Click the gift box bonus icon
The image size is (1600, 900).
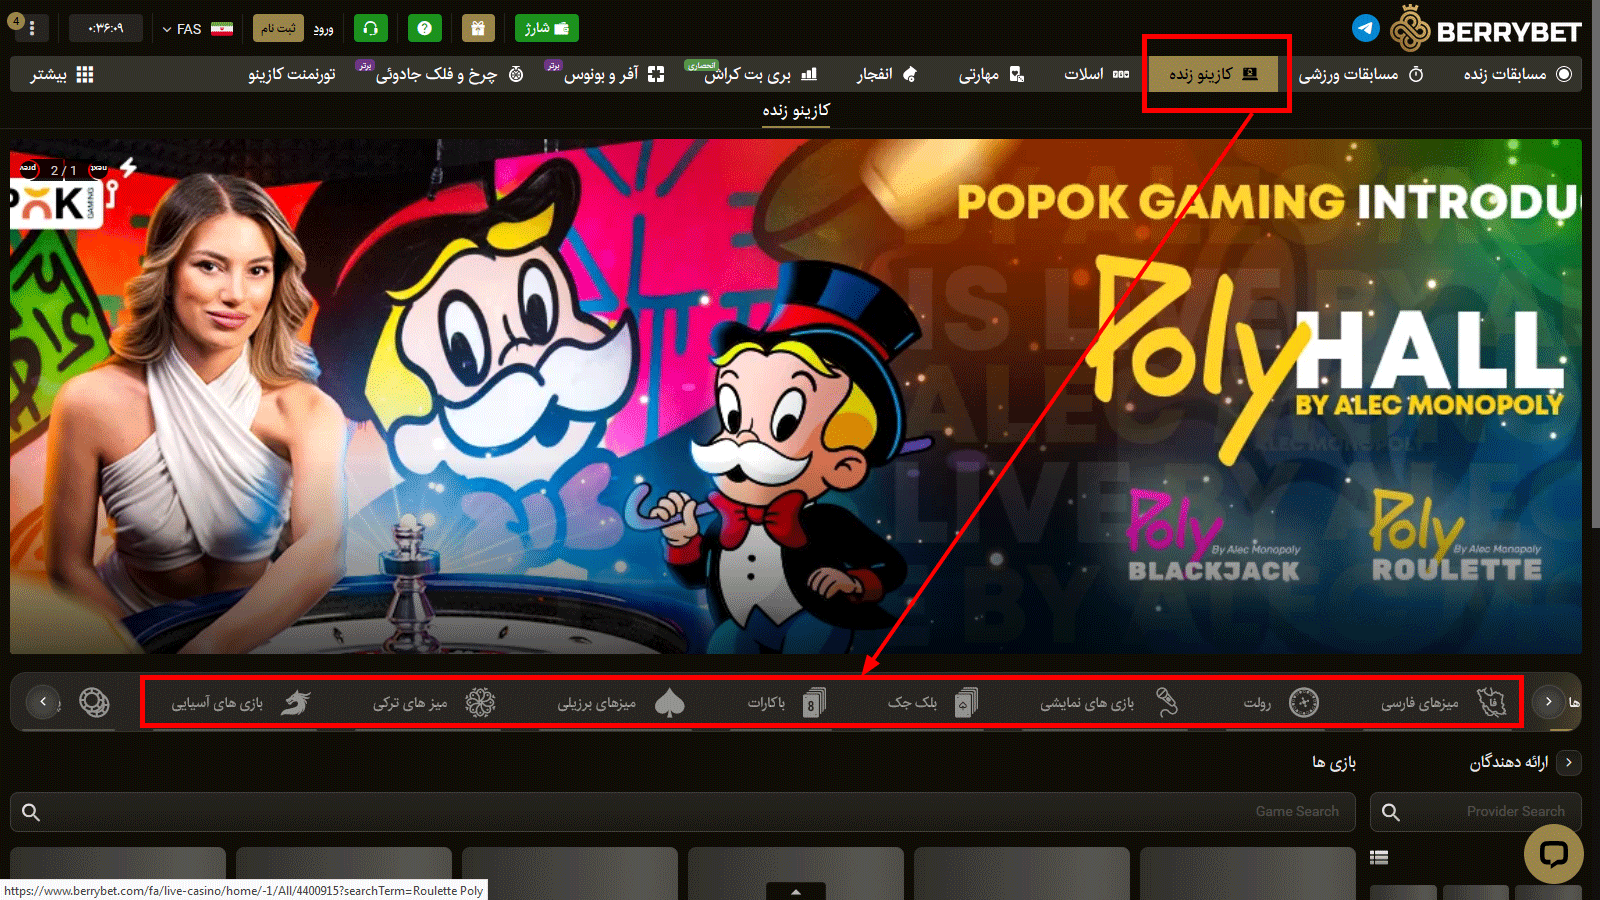click(478, 28)
